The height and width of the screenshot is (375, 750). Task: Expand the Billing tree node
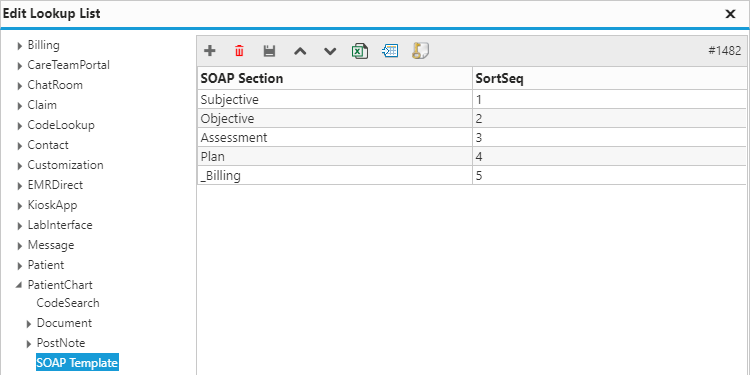pyautogui.click(x=20, y=46)
